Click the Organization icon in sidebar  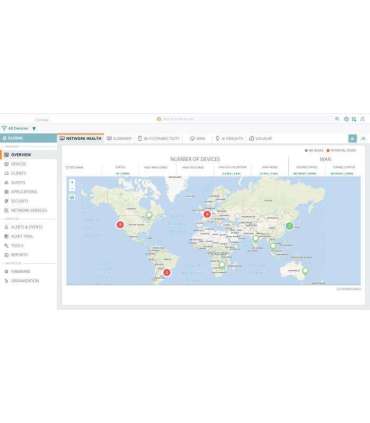click(6, 281)
